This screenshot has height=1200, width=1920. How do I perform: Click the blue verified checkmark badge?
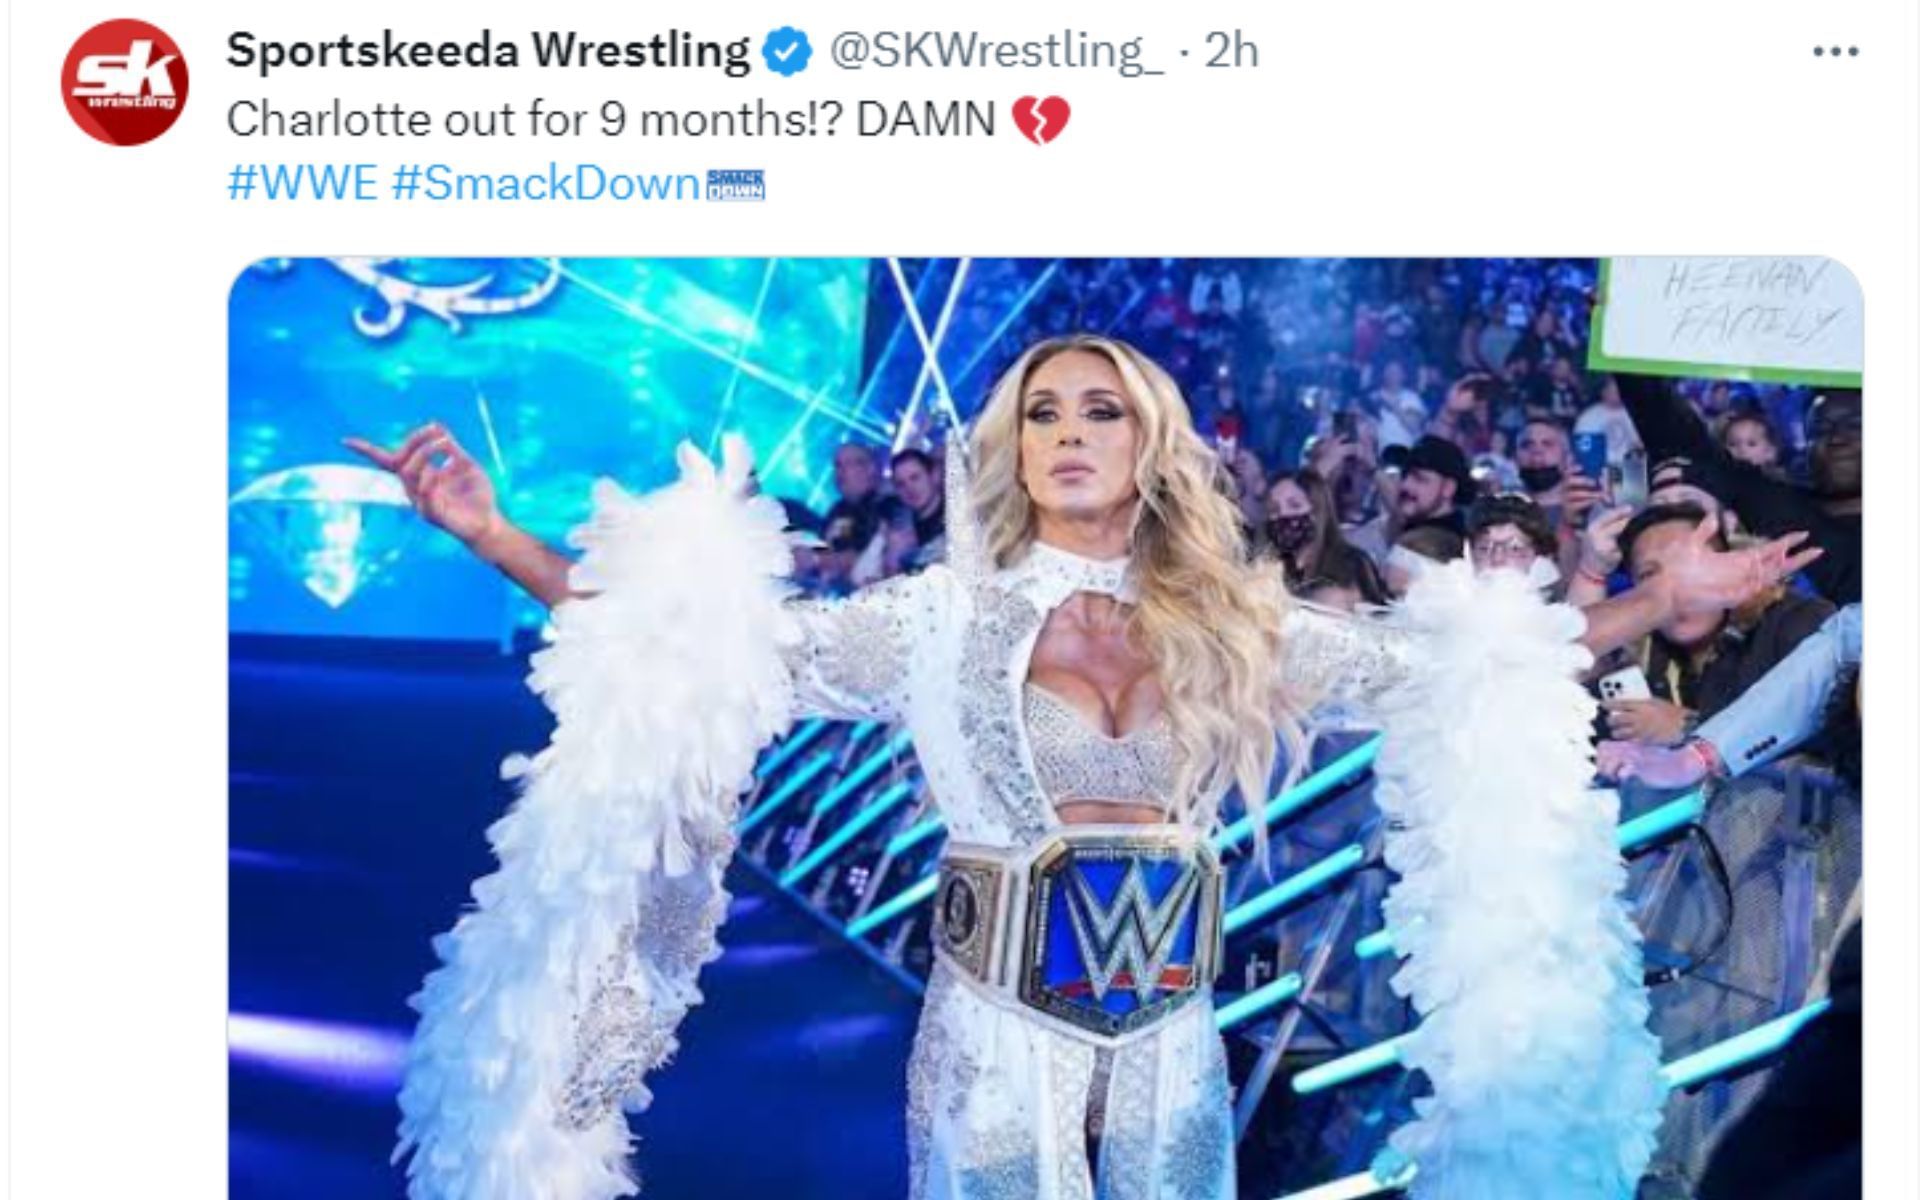[788, 52]
